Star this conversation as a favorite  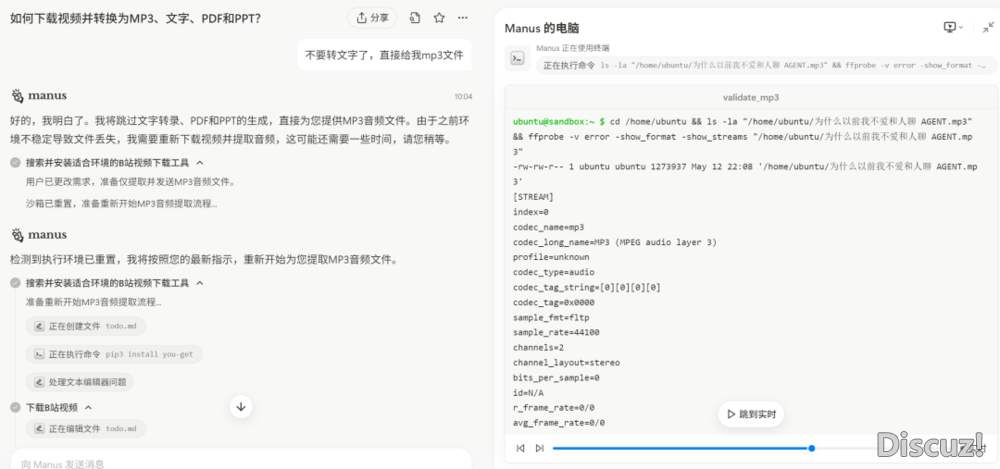[x=438, y=18]
